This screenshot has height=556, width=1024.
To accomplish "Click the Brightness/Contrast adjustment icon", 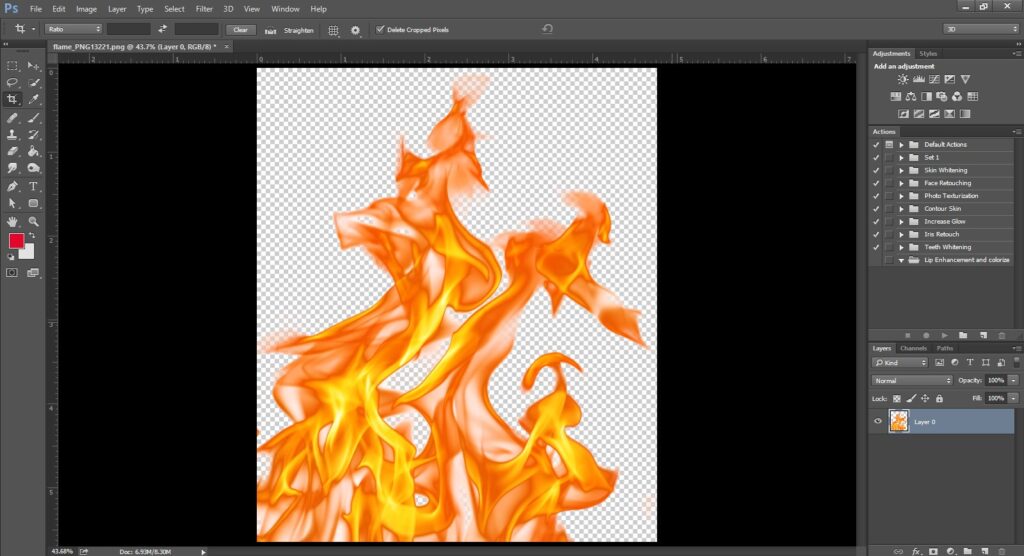I will (x=903, y=79).
